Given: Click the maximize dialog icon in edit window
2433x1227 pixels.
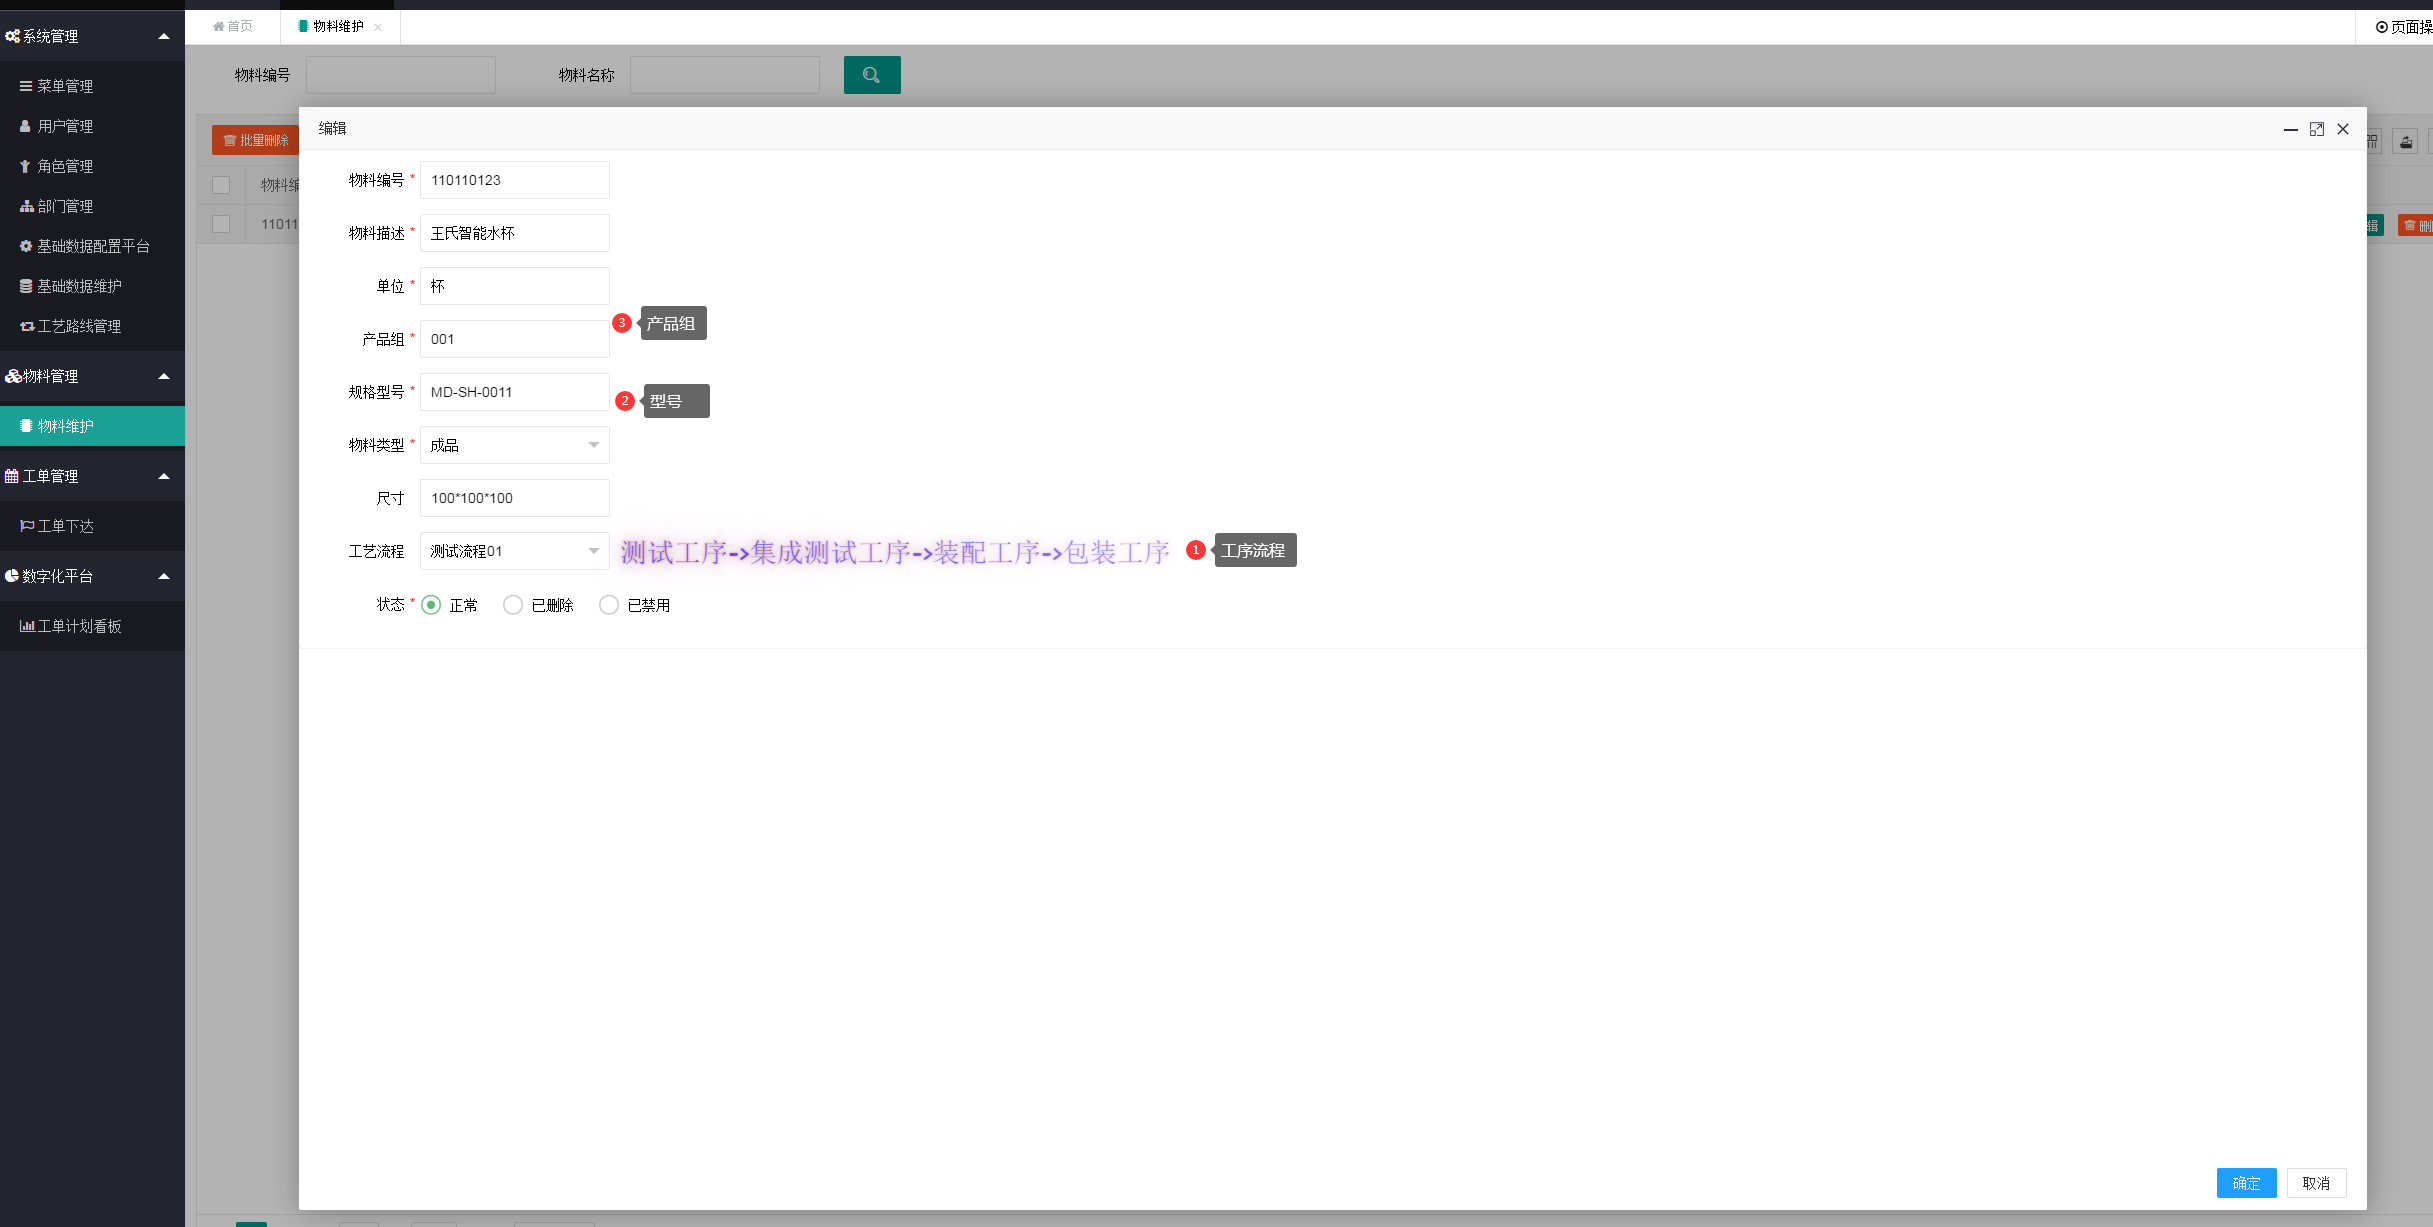Looking at the screenshot, I should pos(2316,129).
